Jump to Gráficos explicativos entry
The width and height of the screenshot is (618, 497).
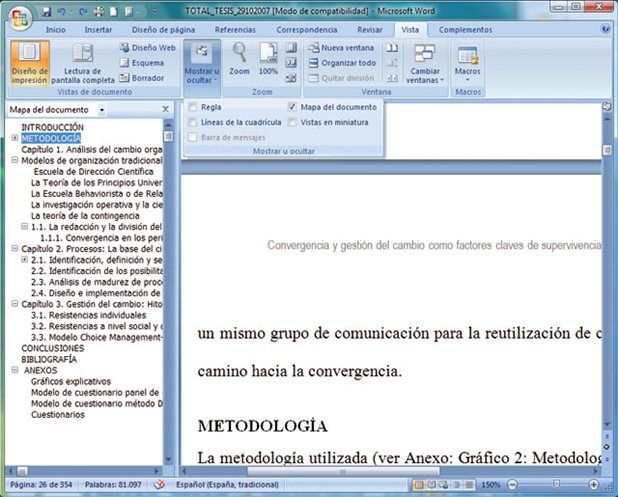click(71, 381)
